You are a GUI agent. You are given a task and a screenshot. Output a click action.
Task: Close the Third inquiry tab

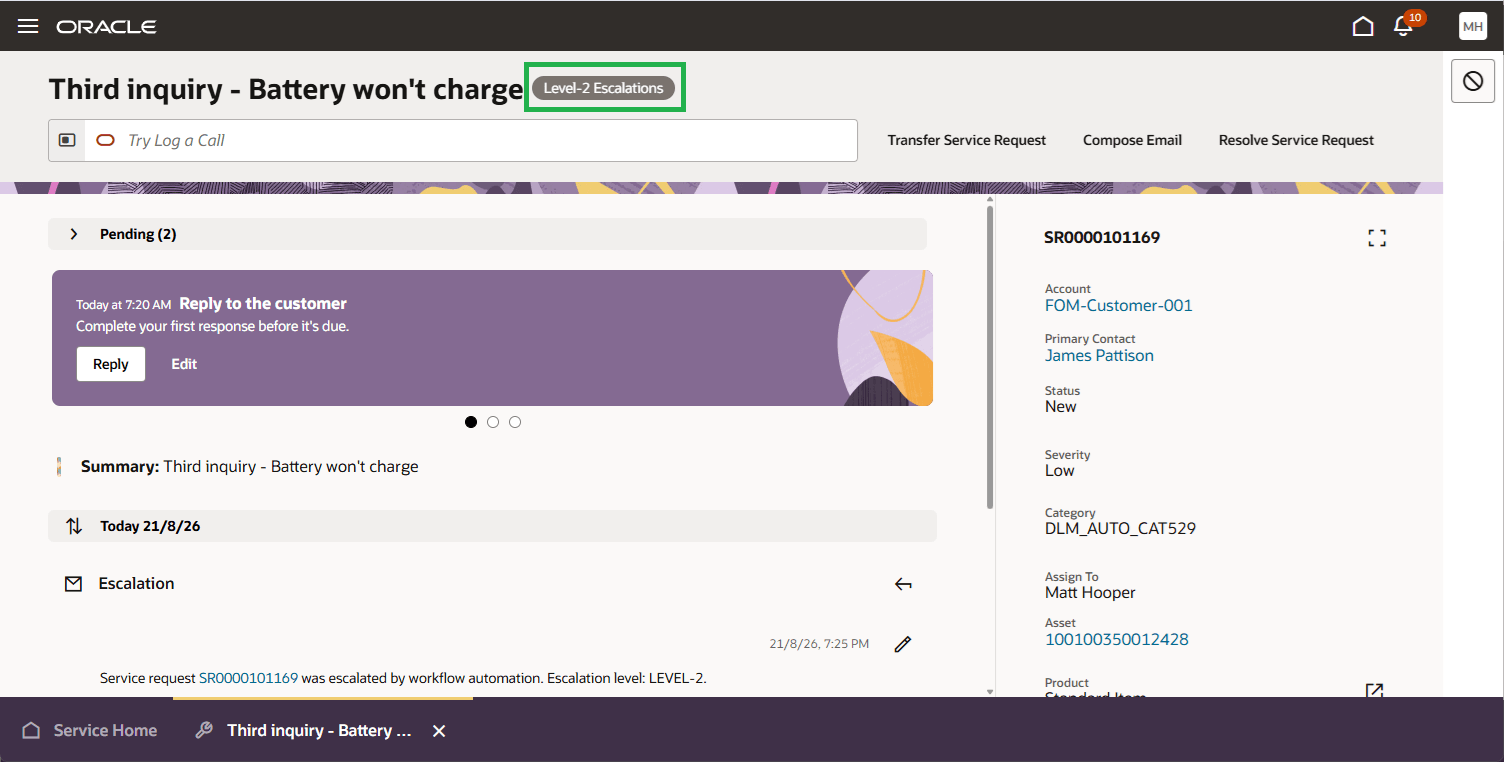tap(439, 731)
